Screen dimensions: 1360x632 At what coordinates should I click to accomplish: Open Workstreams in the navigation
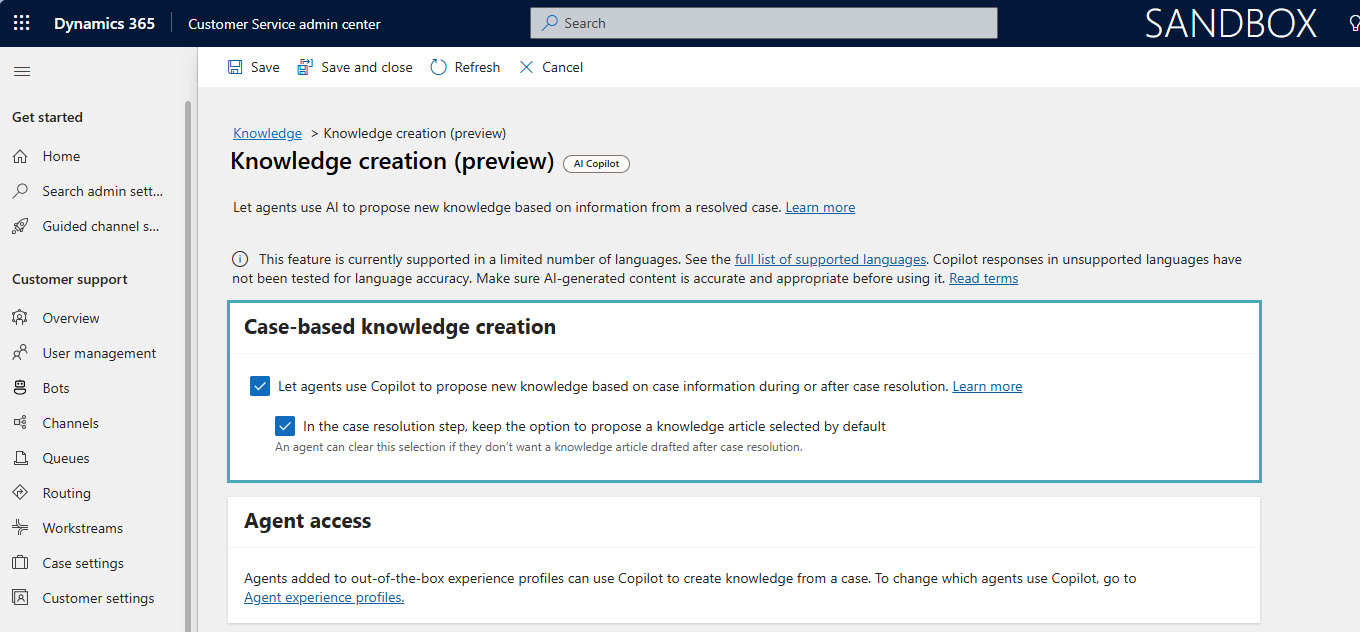click(x=82, y=528)
